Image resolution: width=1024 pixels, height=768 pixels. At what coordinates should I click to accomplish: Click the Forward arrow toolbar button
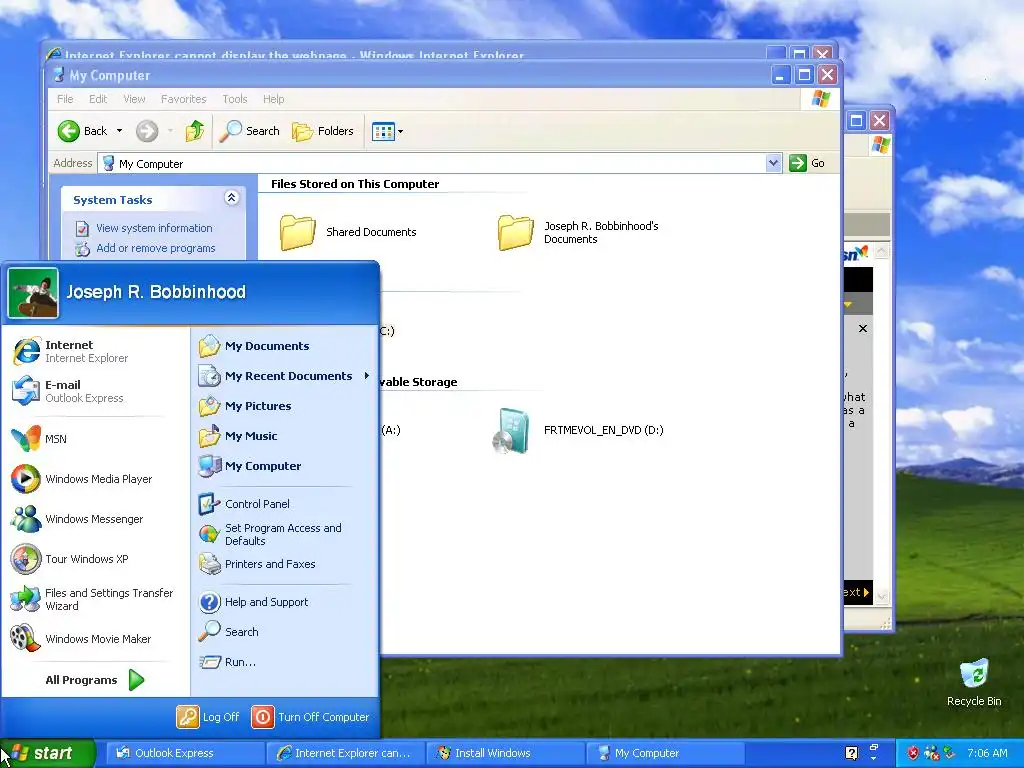pyautogui.click(x=147, y=131)
